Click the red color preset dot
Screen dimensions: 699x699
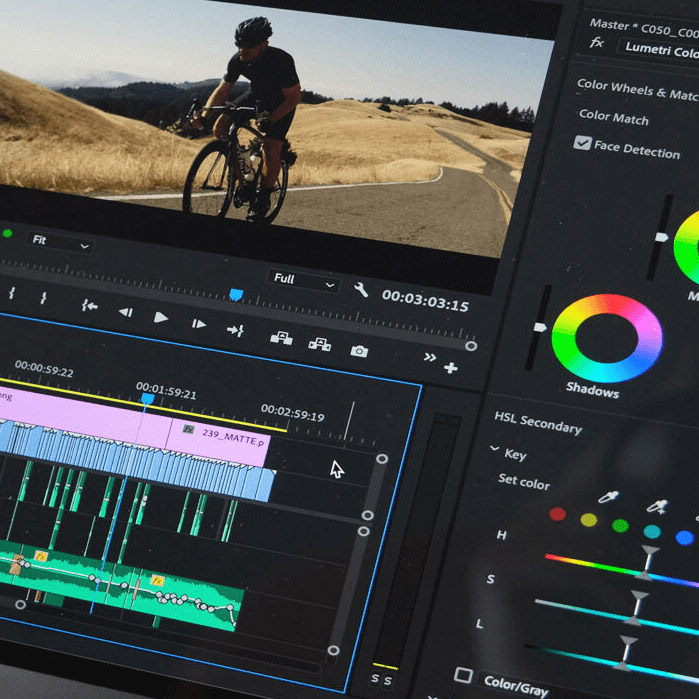[x=557, y=514]
